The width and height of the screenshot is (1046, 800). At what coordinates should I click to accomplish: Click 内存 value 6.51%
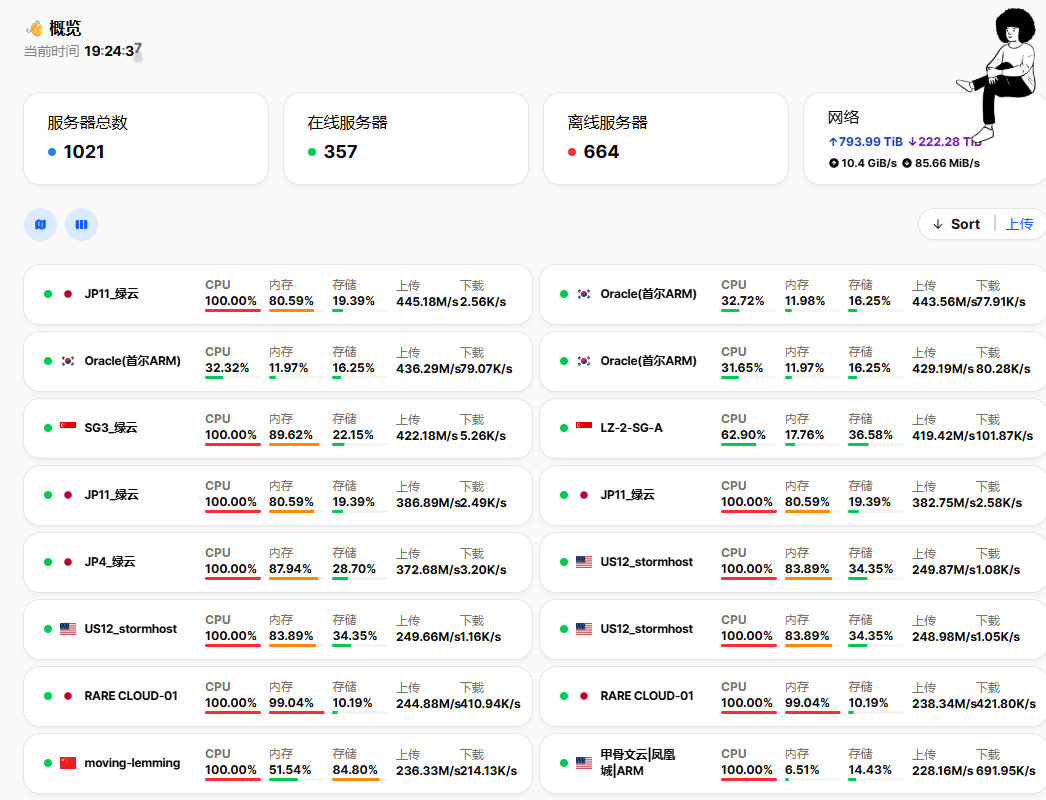(803, 770)
